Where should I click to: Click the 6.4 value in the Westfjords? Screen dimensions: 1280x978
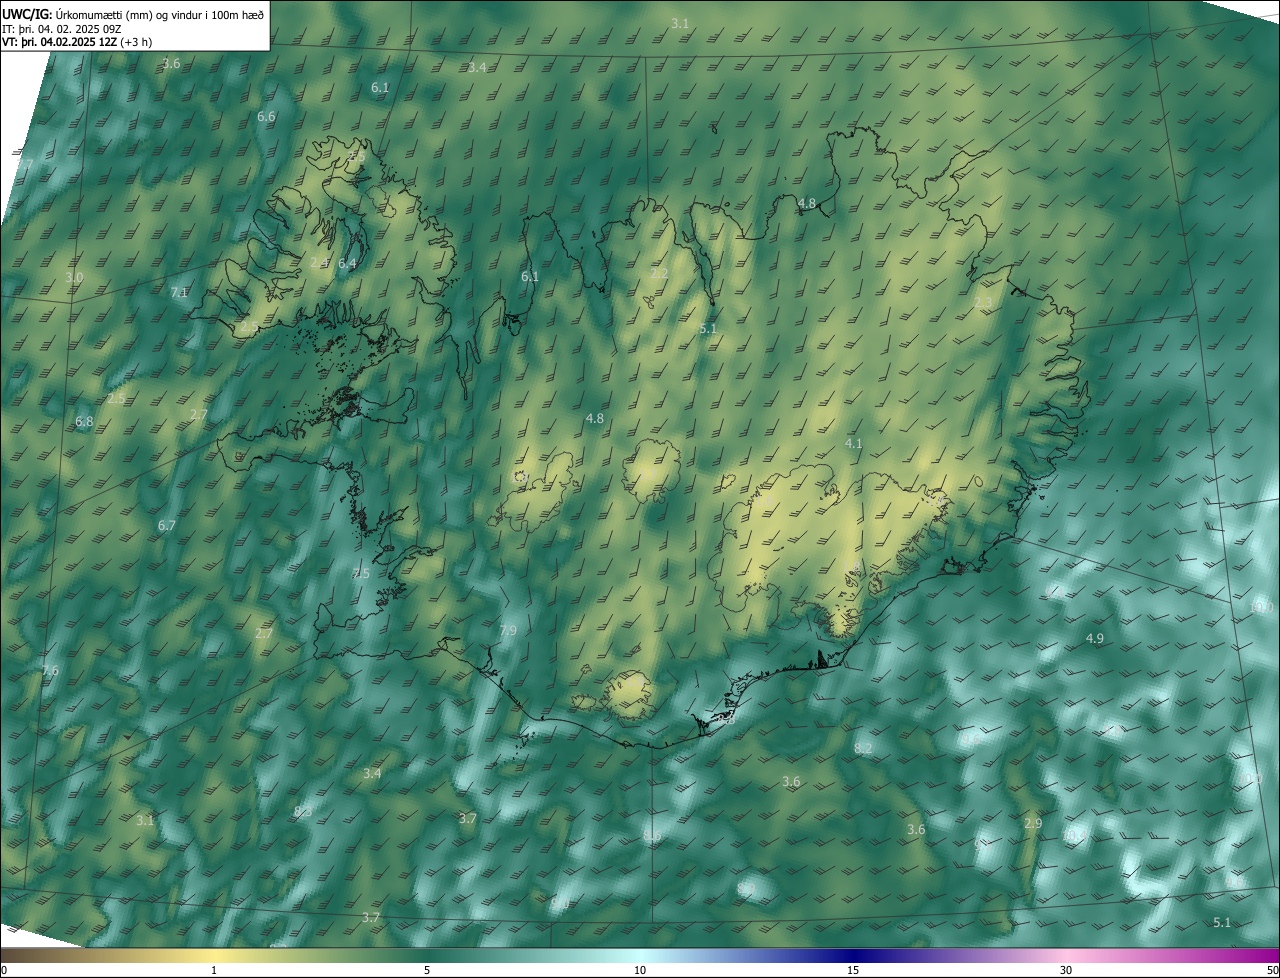[x=347, y=264]
